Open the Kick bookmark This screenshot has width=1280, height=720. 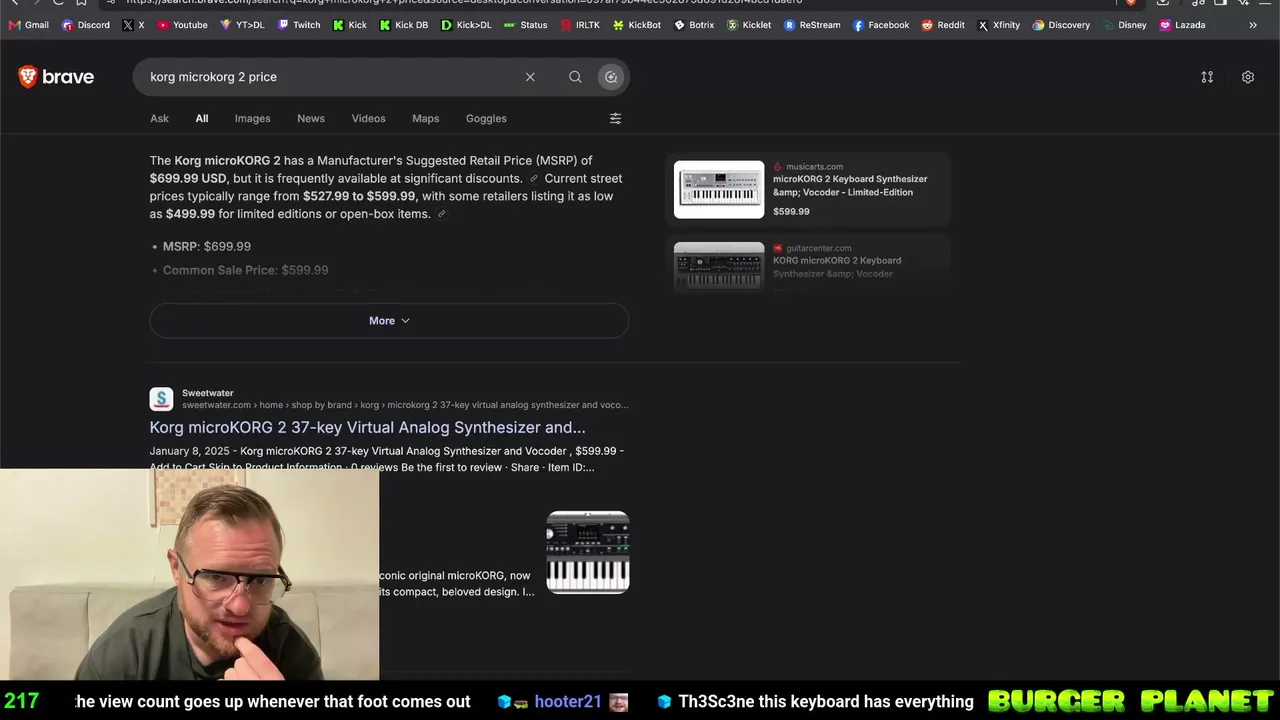[x=350, y=25]
